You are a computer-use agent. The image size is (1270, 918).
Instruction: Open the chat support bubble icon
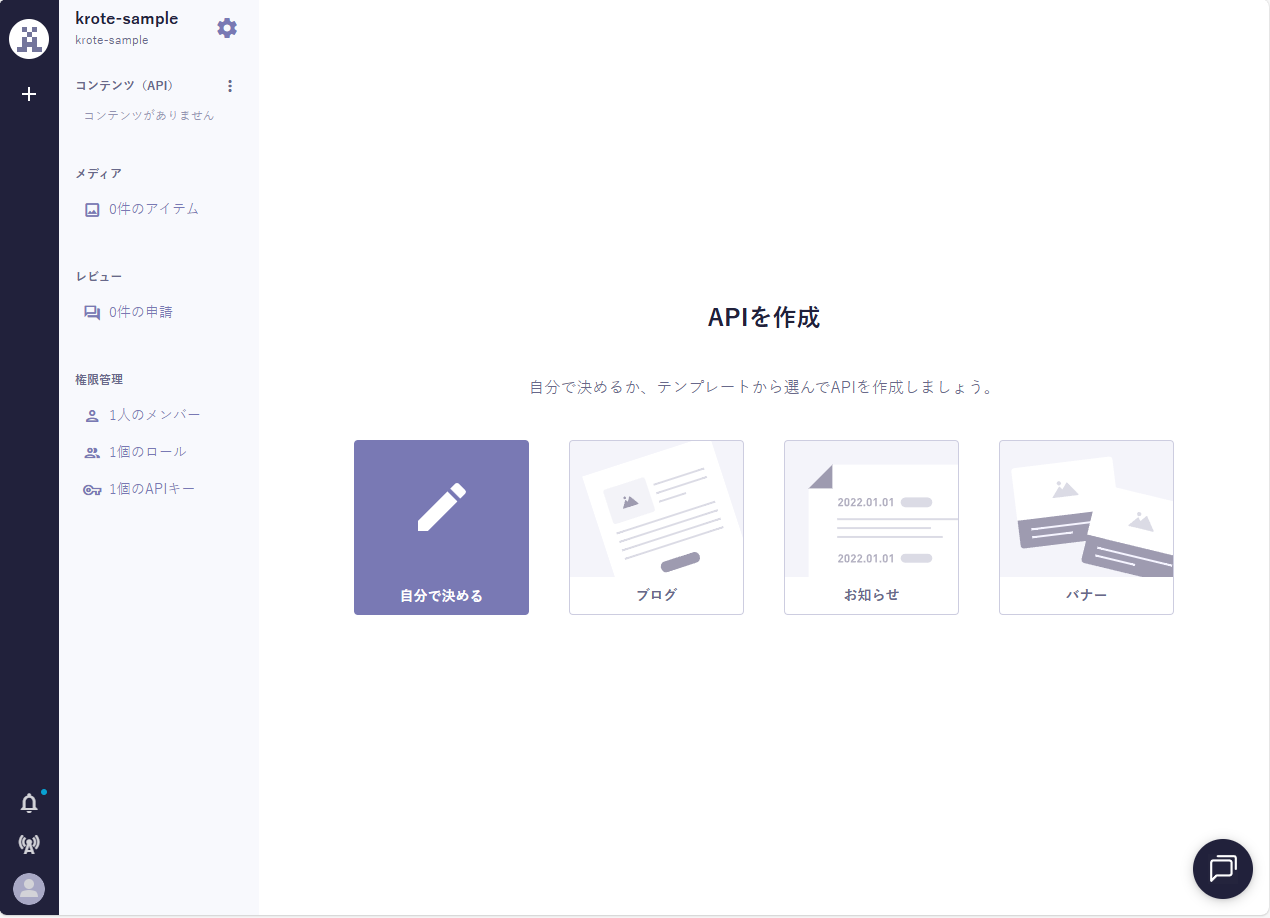point(1222,869)
